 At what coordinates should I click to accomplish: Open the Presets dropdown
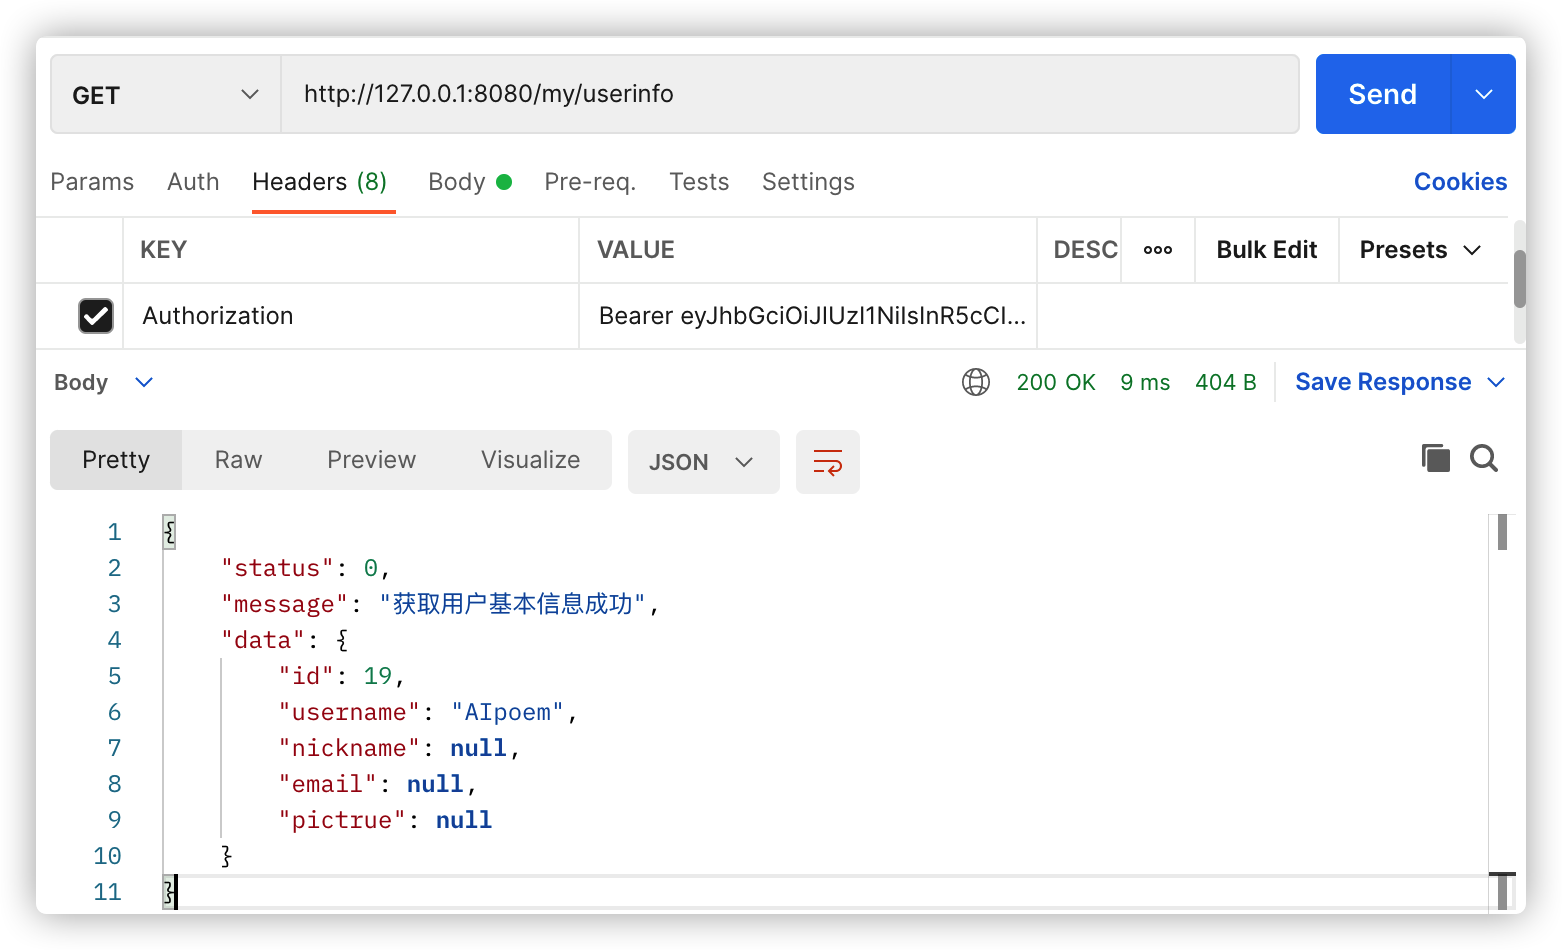point(1419,250)
